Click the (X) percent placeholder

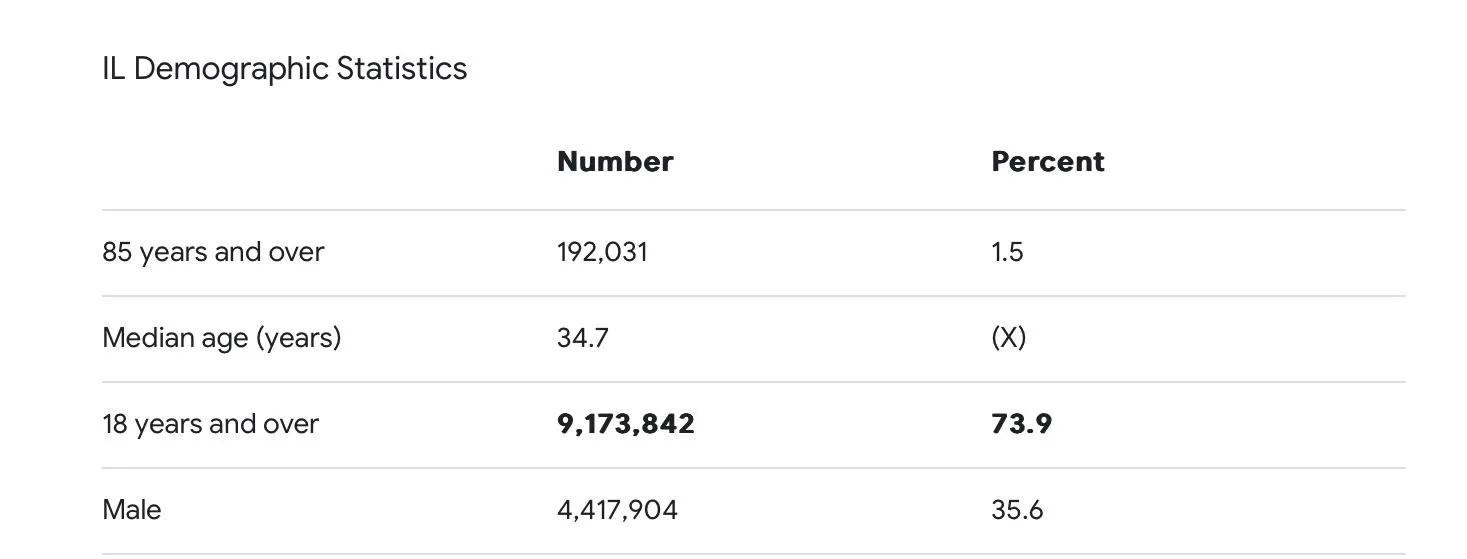click(1008, 338)
